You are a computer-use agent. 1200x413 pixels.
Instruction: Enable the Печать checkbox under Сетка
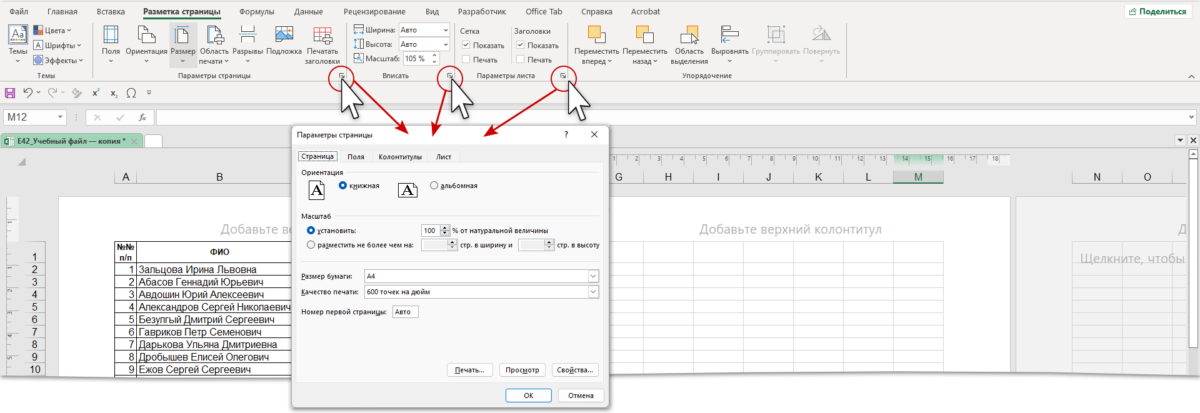(466, 60)
